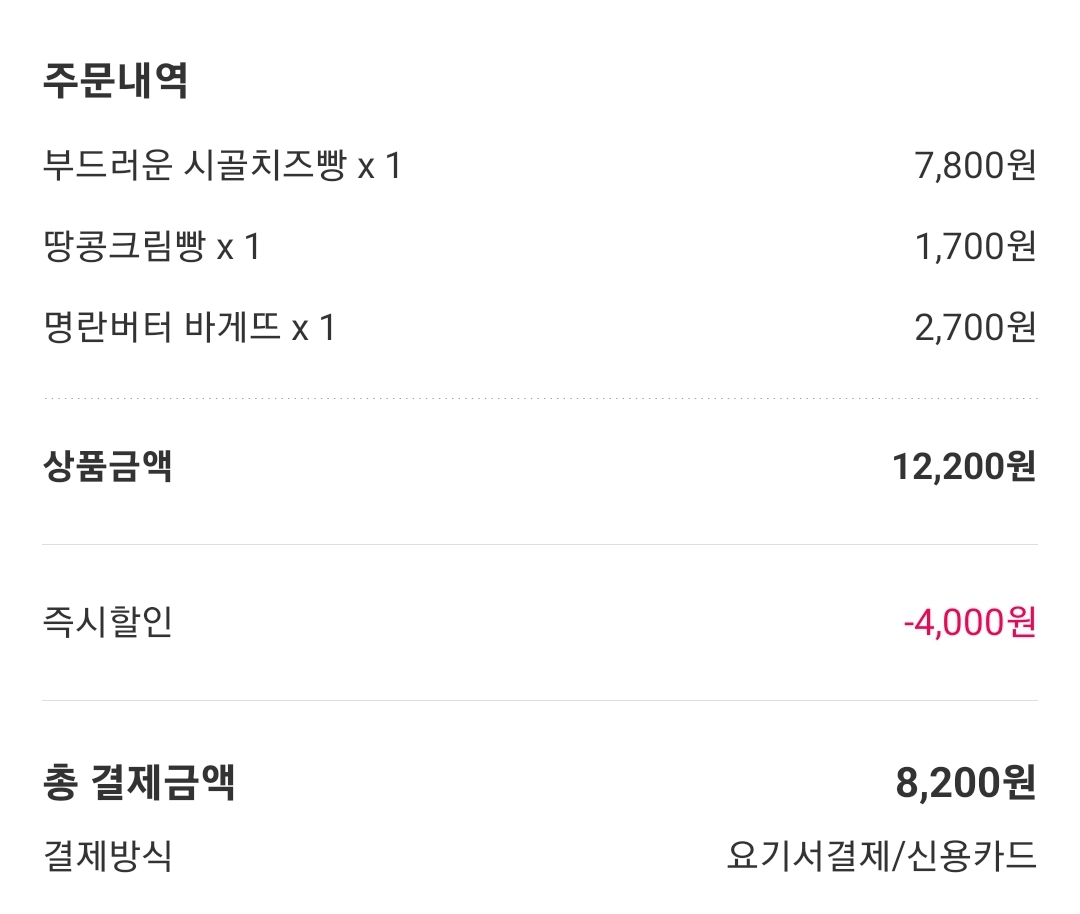The width and height of the screenshot is (1080, 914).
Task: Click the divider line above 총 결제금액
Action: point(540,701)
